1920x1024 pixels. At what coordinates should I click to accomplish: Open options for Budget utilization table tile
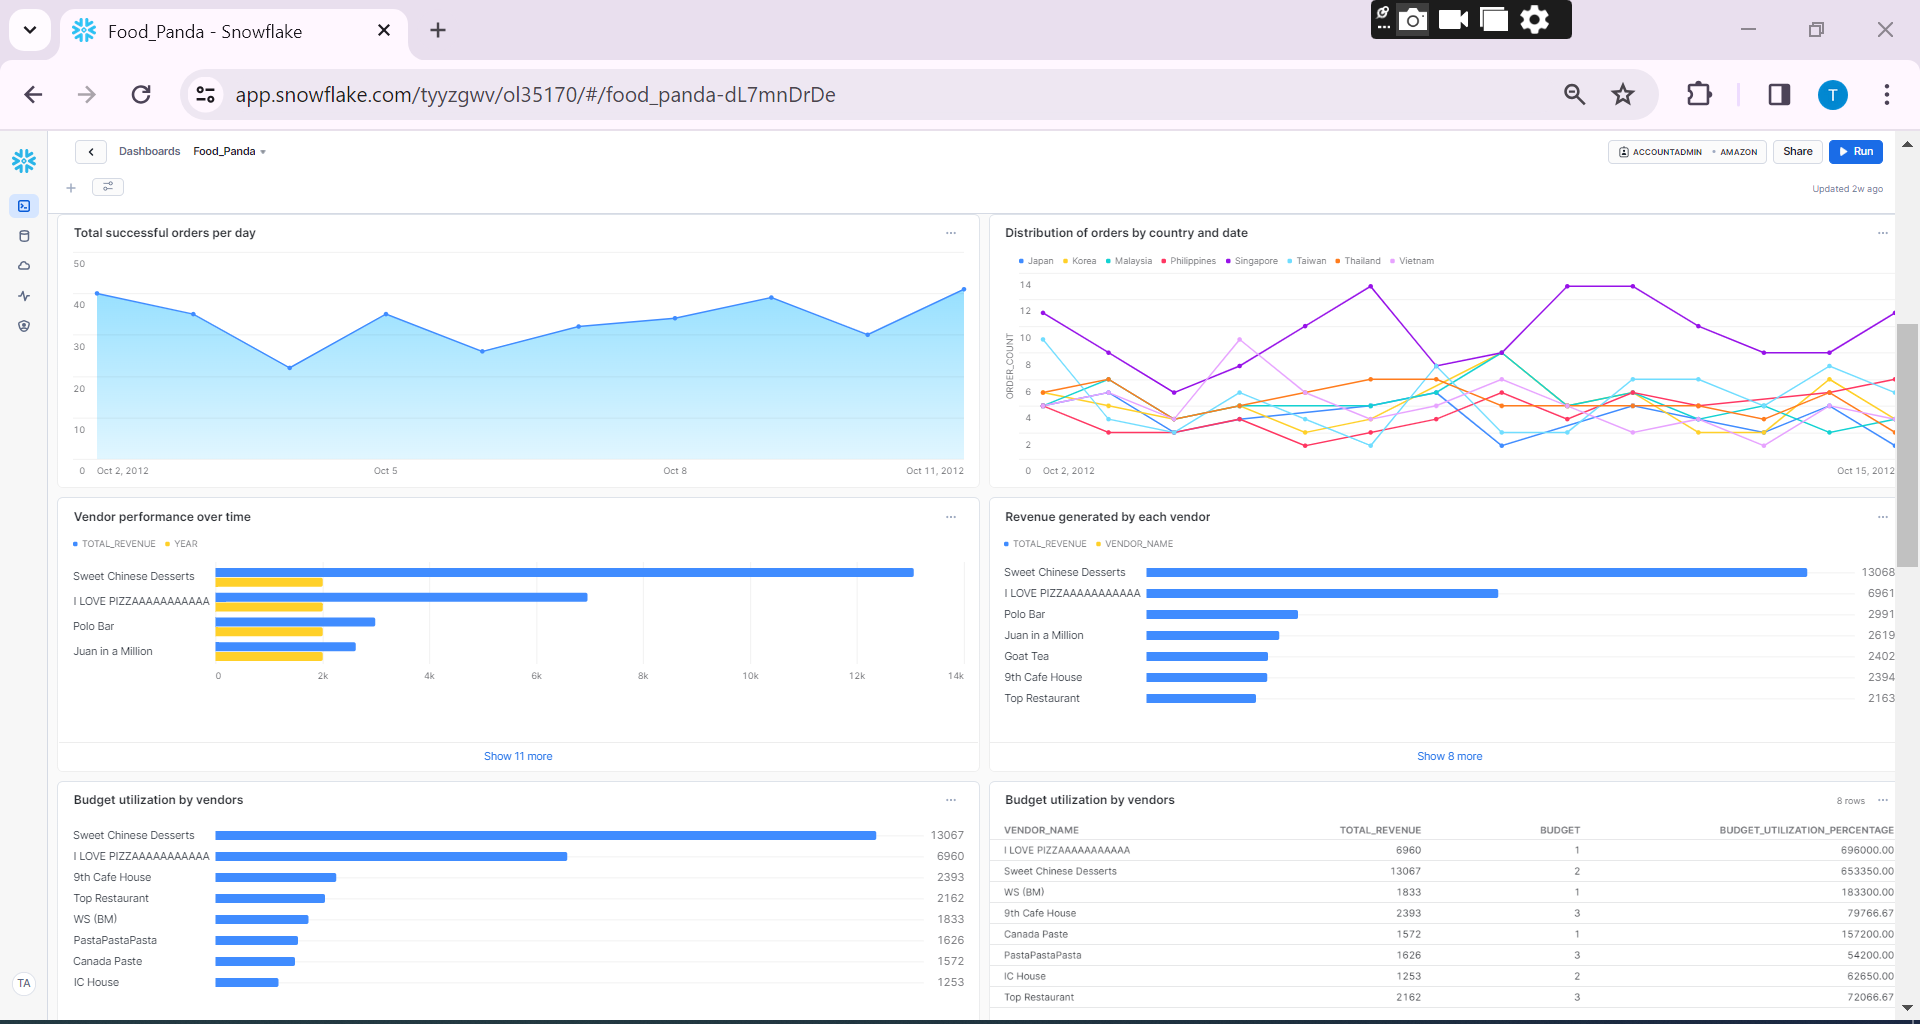1883,800
